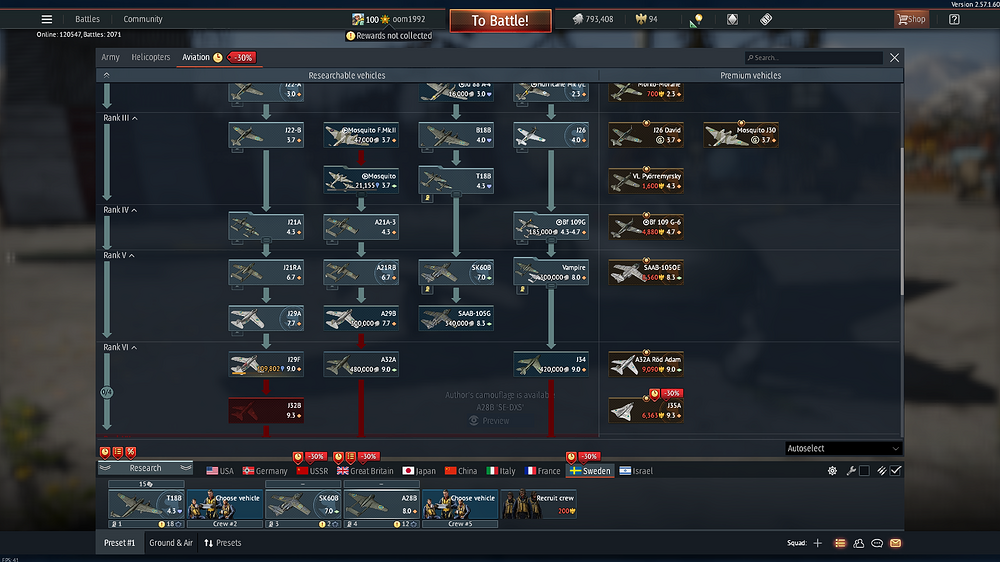Image resolution: width=1000 pixels, height=562 pixels.
Task: Open the gear settings icon near nations
Action: [832, 471]
